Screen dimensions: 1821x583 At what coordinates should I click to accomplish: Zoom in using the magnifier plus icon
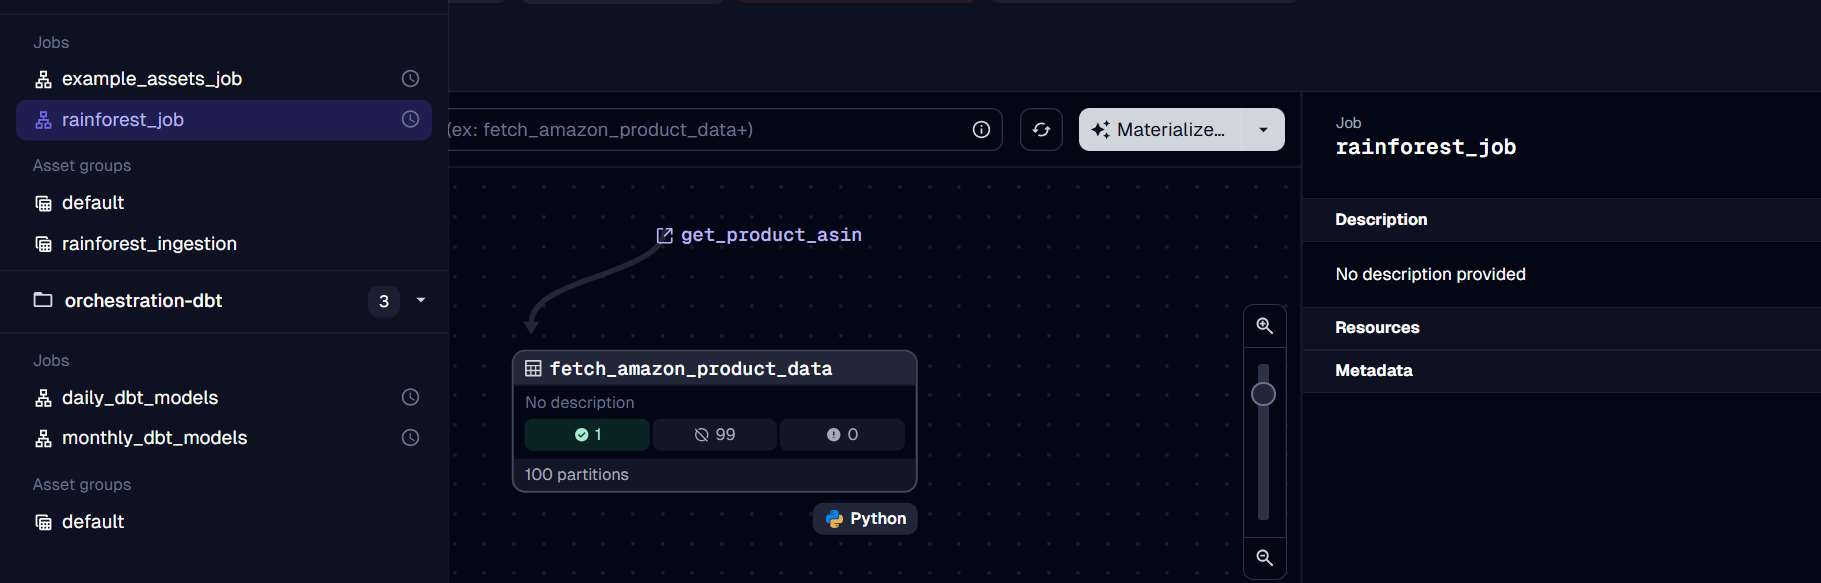click(1264, 326)
